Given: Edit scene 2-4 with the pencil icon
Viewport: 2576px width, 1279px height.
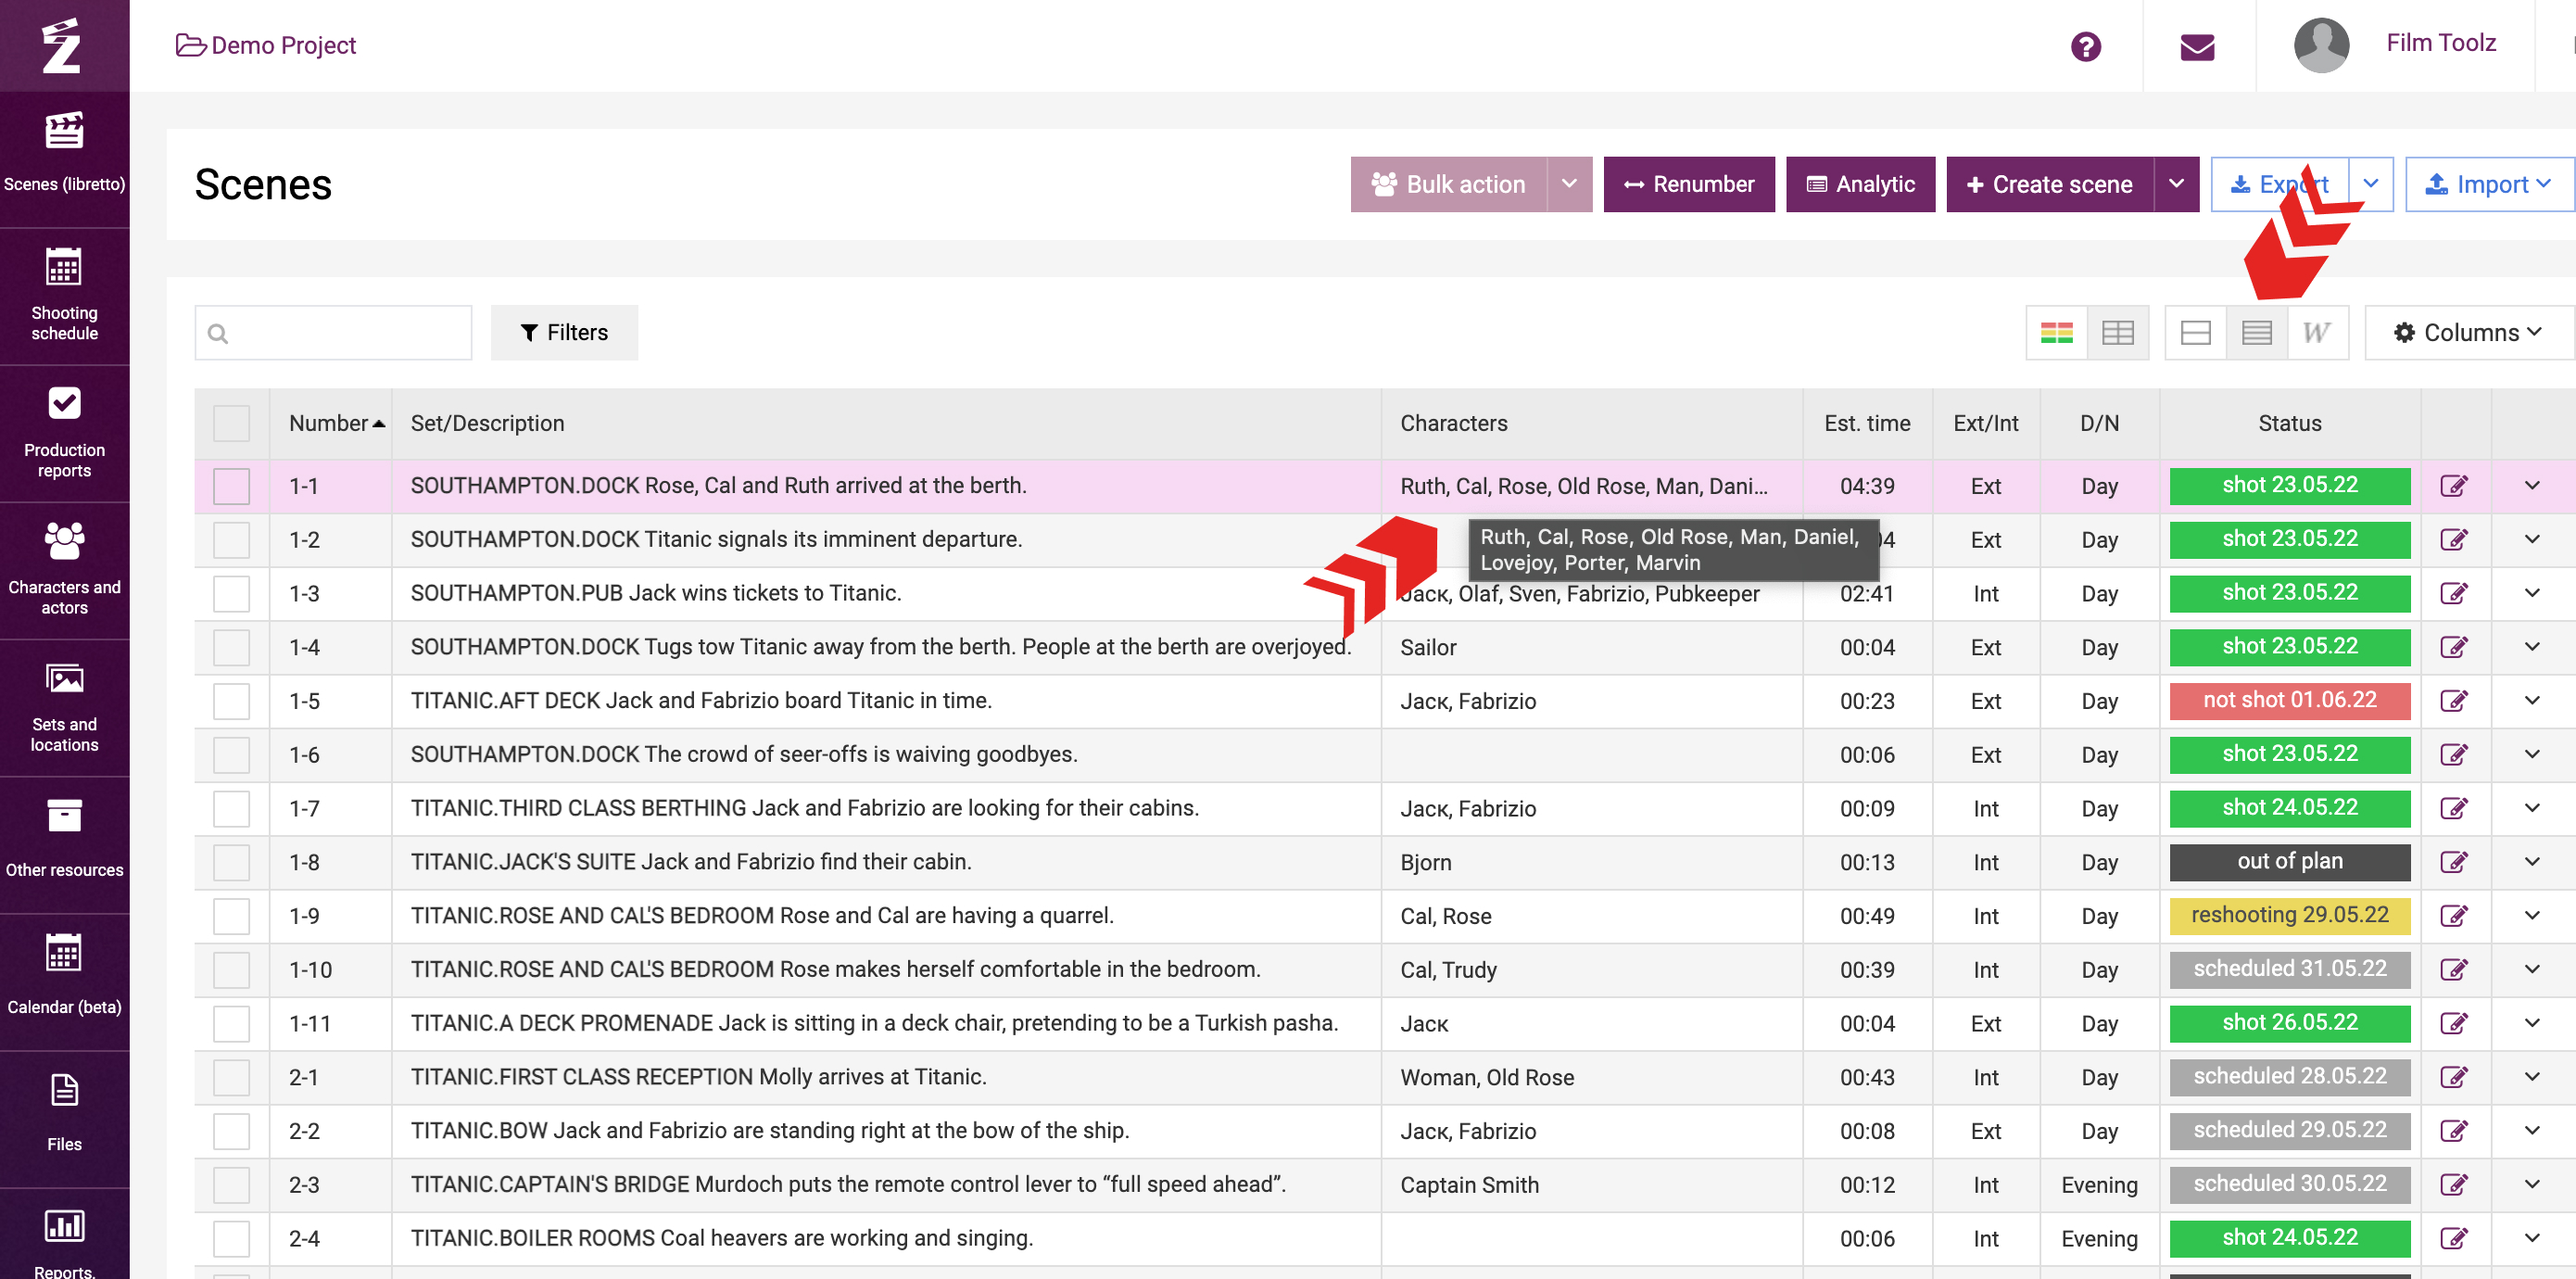Looking at the screenshot, I should click(x=2454, y=1238).
